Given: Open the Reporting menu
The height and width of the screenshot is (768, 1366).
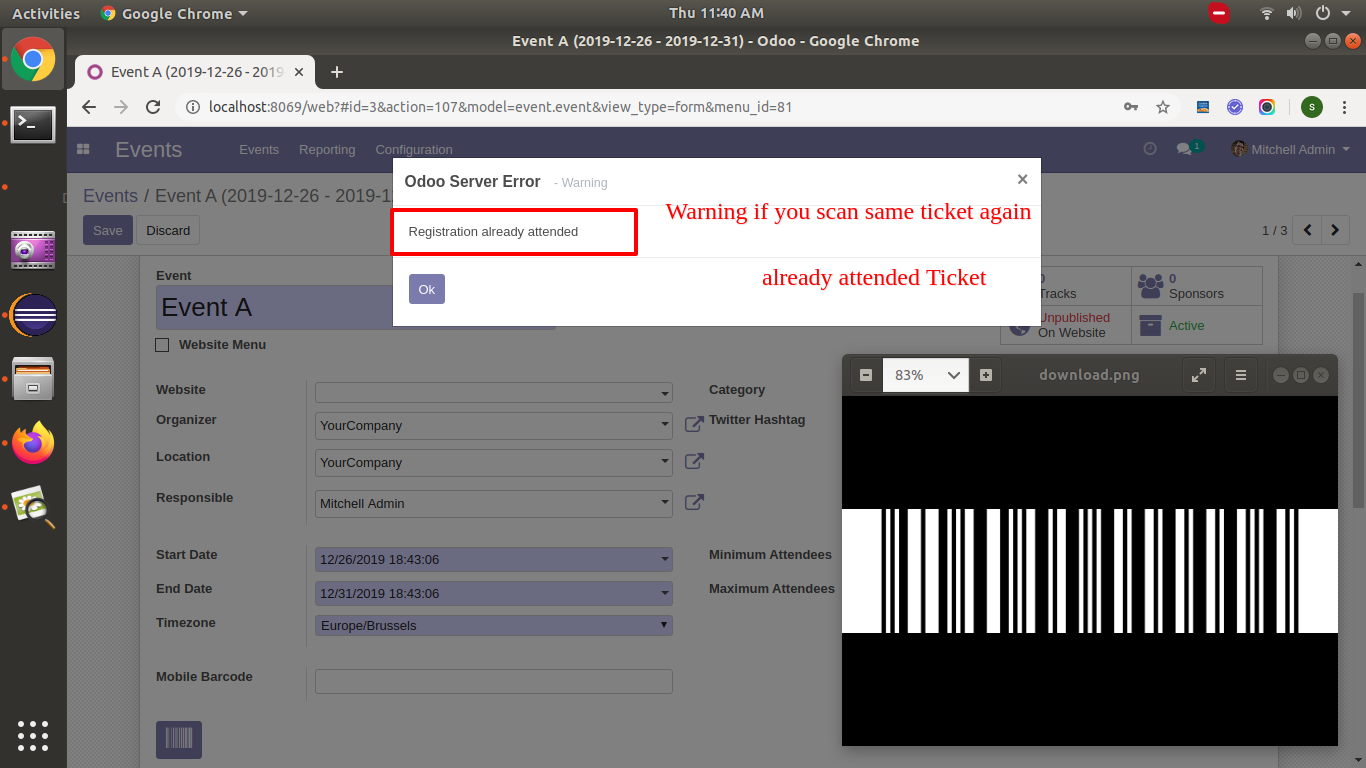Looking at the screenshot, I should coord(327,149).
